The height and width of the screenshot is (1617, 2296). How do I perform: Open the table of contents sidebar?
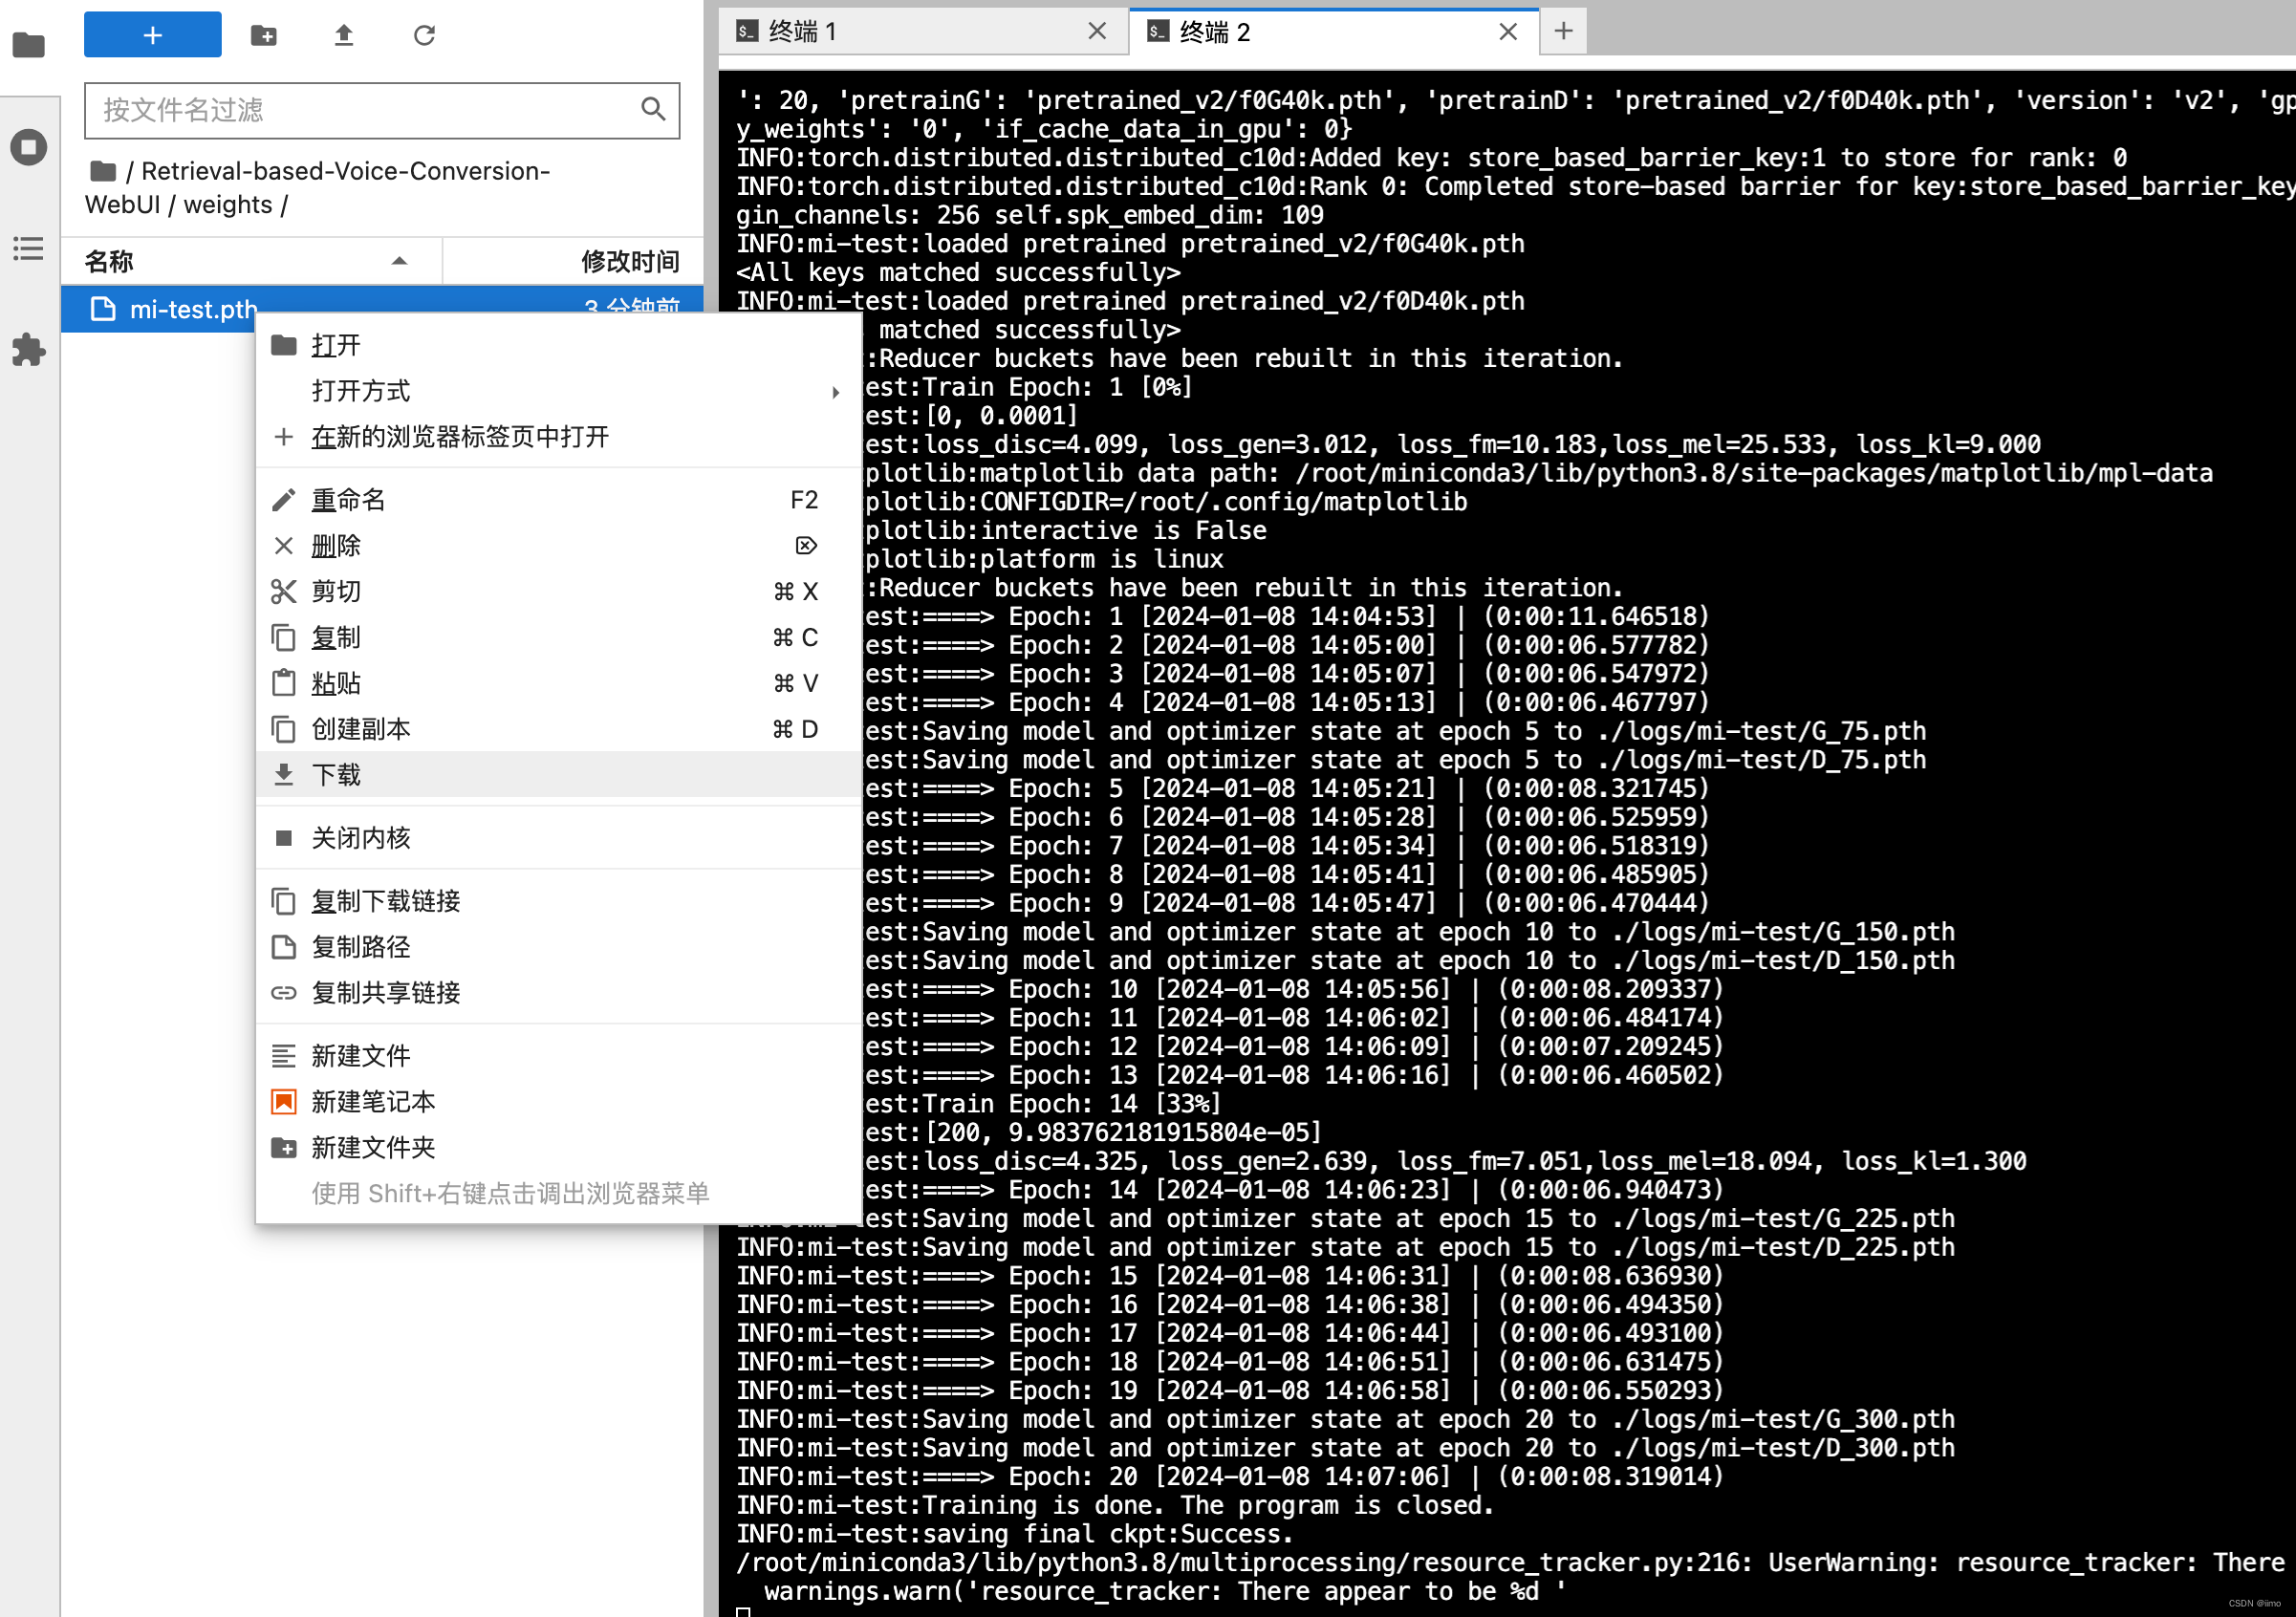[x=28, y=248]
